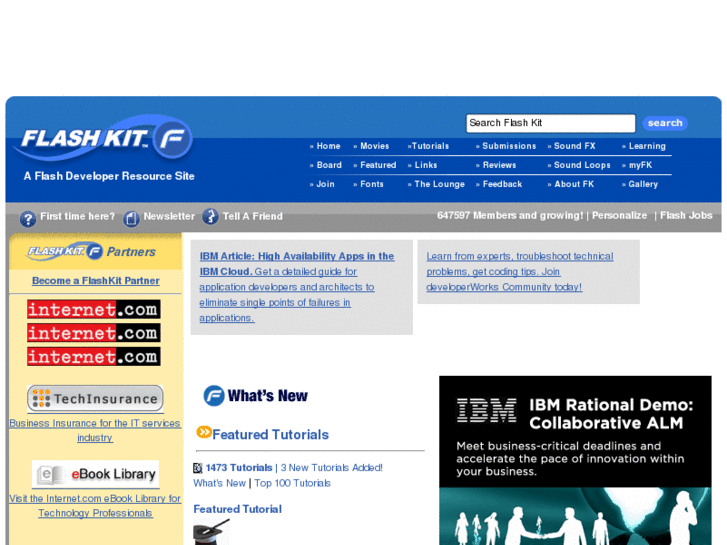Click the small tutorials icon beside 1473 Tutorials
Screen dimensions: 727x545
(x=198, y=468)
